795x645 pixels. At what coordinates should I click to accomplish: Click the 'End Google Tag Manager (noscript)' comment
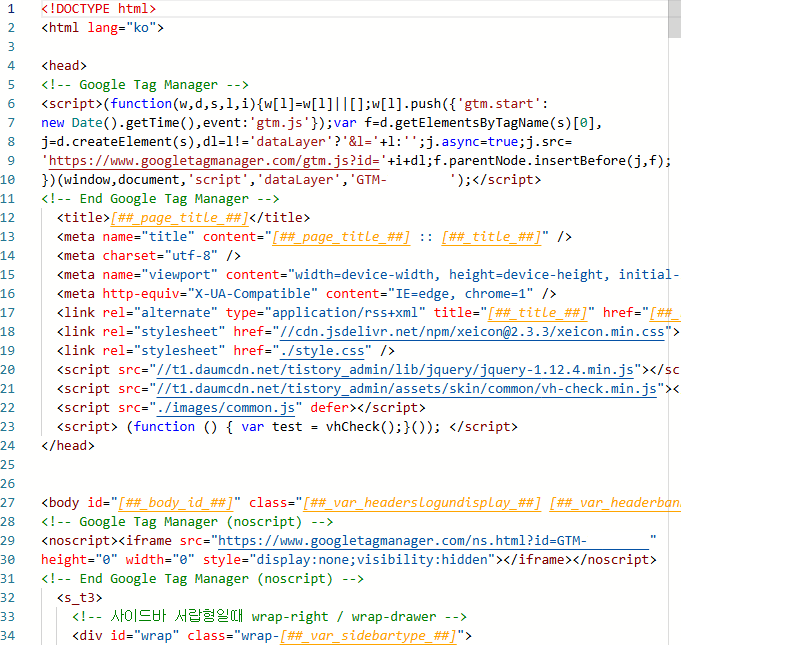pyautogui.click(x=202, y=579)
